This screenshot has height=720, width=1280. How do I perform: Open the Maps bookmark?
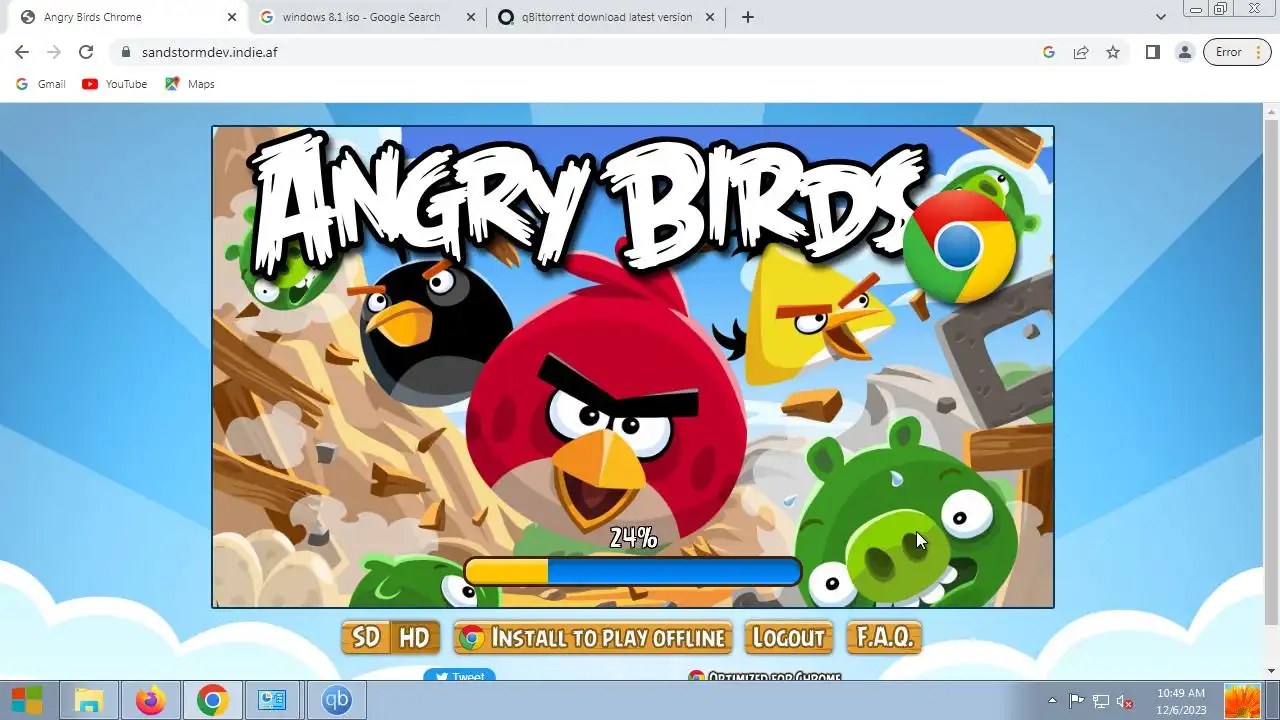tap(190, 84)
